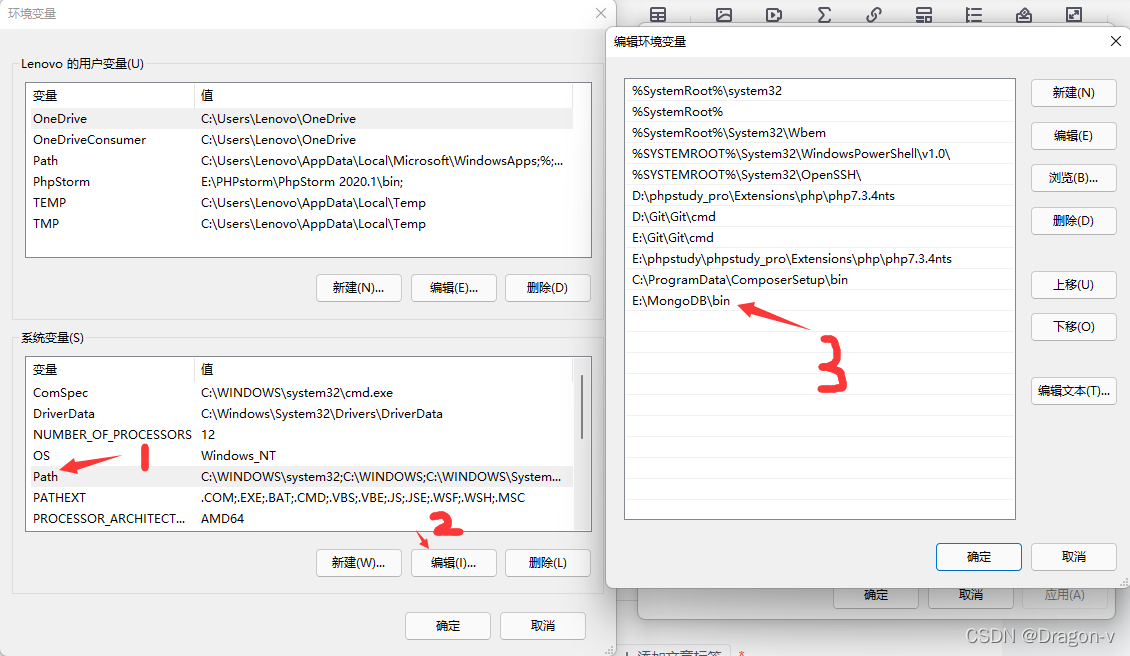Click the video insert icon in toolbar
The height and width of the screenshot is (656, 1130).
coord(774,14)
